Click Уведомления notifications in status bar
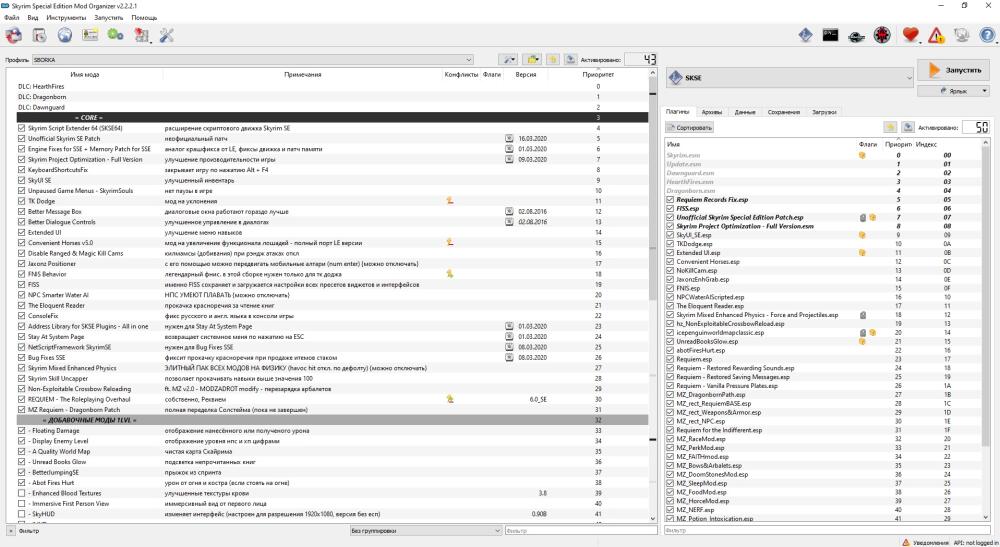1000x547 pixels. (x=925, y=542)
